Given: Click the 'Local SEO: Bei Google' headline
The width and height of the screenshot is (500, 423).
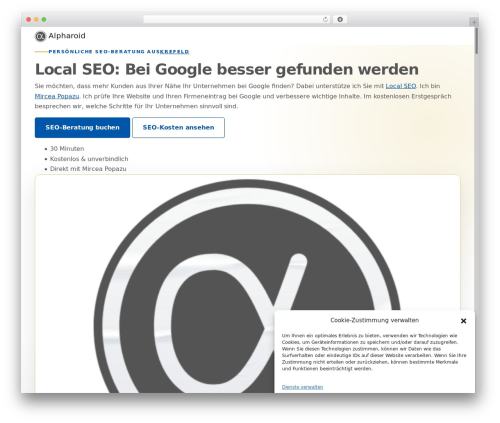Looking at the screenshot, I should click(227, 69).
